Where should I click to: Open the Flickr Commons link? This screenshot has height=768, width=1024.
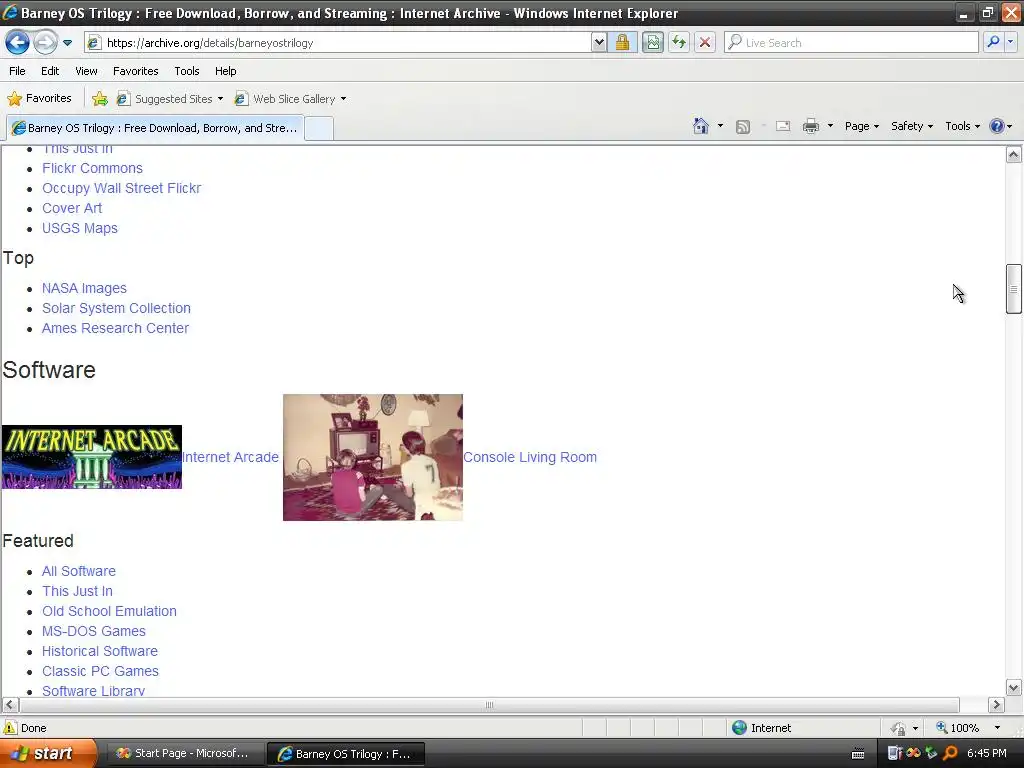click(x=92, y=168)
